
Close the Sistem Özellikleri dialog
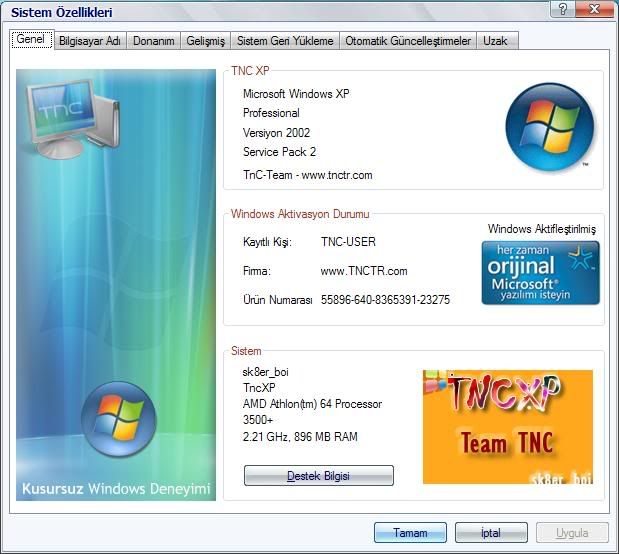tap(594, 9)
